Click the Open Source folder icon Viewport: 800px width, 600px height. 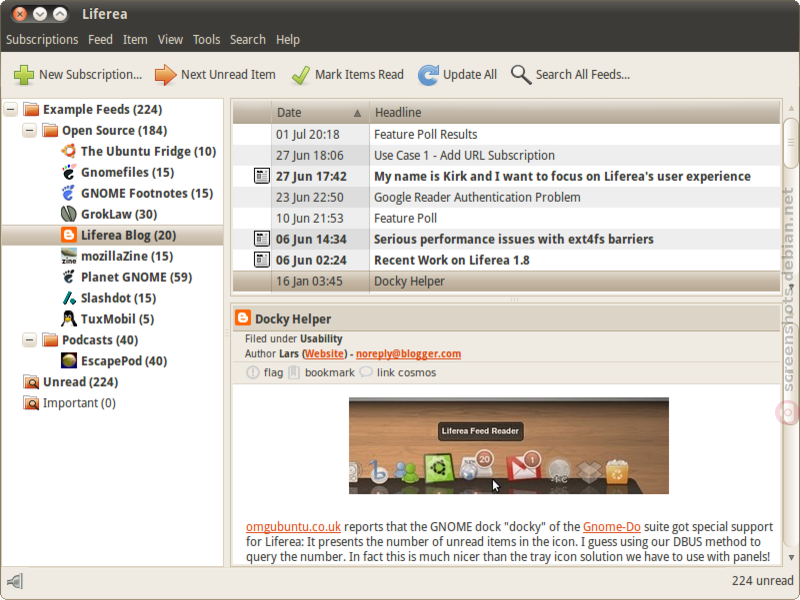click(x=50, y=130)
